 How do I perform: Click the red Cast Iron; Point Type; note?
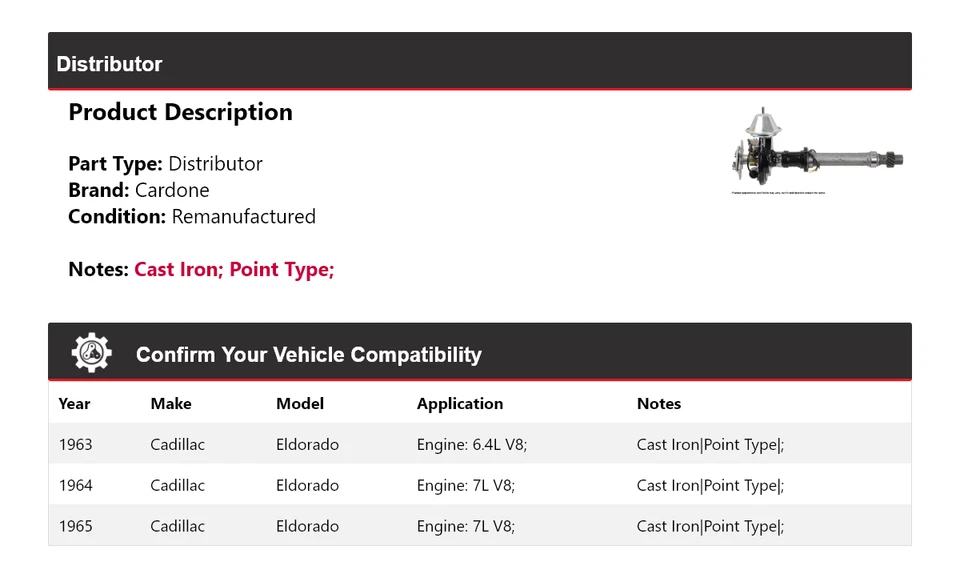(x=234, y=269)
